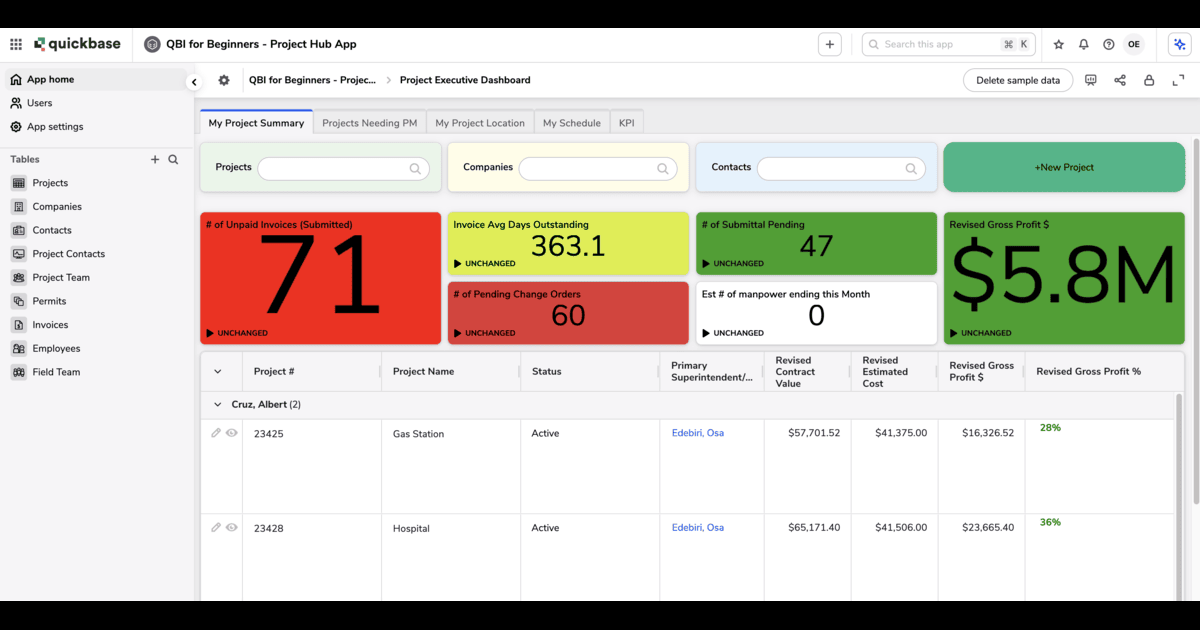This screenshot has height=630, width=1200.
Task: Click the QBI Project Hub App icon
Action: point(152,44)
